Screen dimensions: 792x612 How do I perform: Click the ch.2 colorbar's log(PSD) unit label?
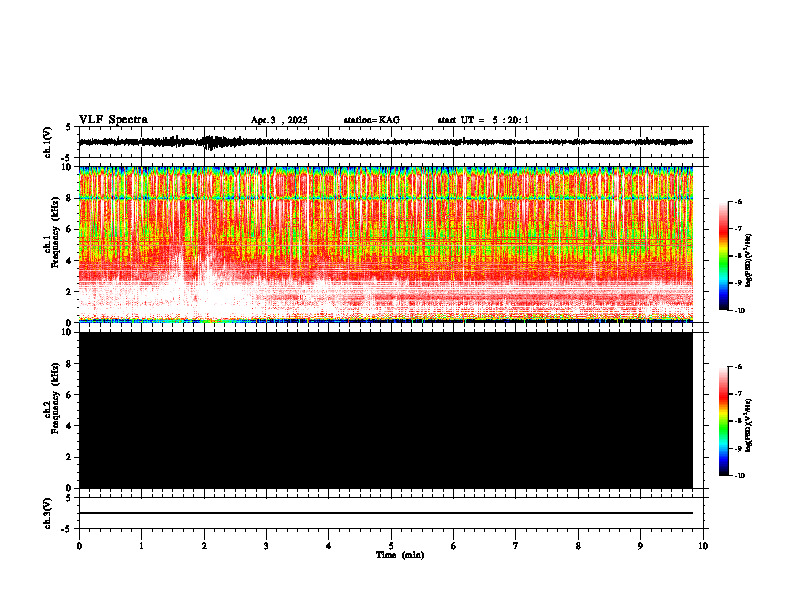click(x=749, y=425)
